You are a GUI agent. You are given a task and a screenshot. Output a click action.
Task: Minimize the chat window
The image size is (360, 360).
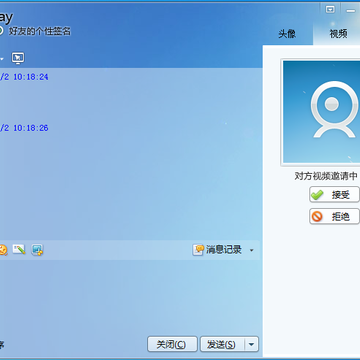point(351,10)
